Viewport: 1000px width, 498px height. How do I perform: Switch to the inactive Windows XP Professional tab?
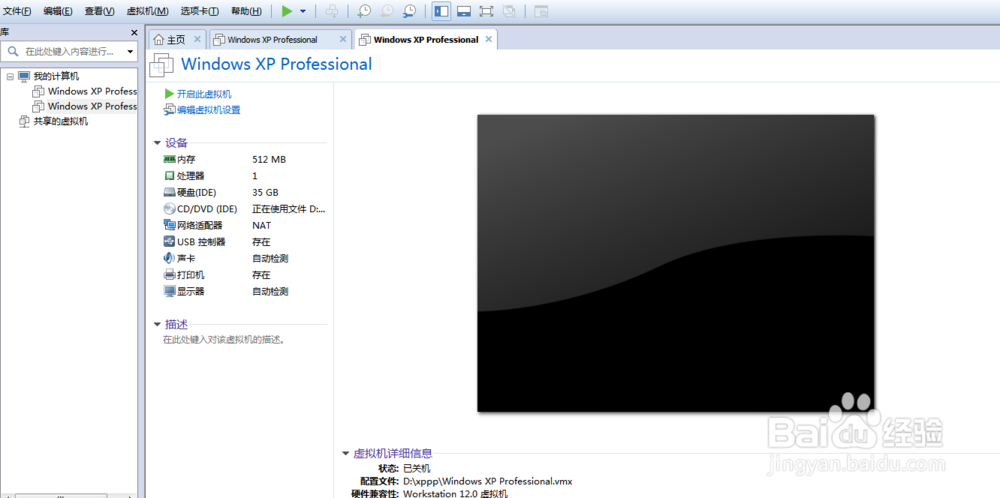272,40
